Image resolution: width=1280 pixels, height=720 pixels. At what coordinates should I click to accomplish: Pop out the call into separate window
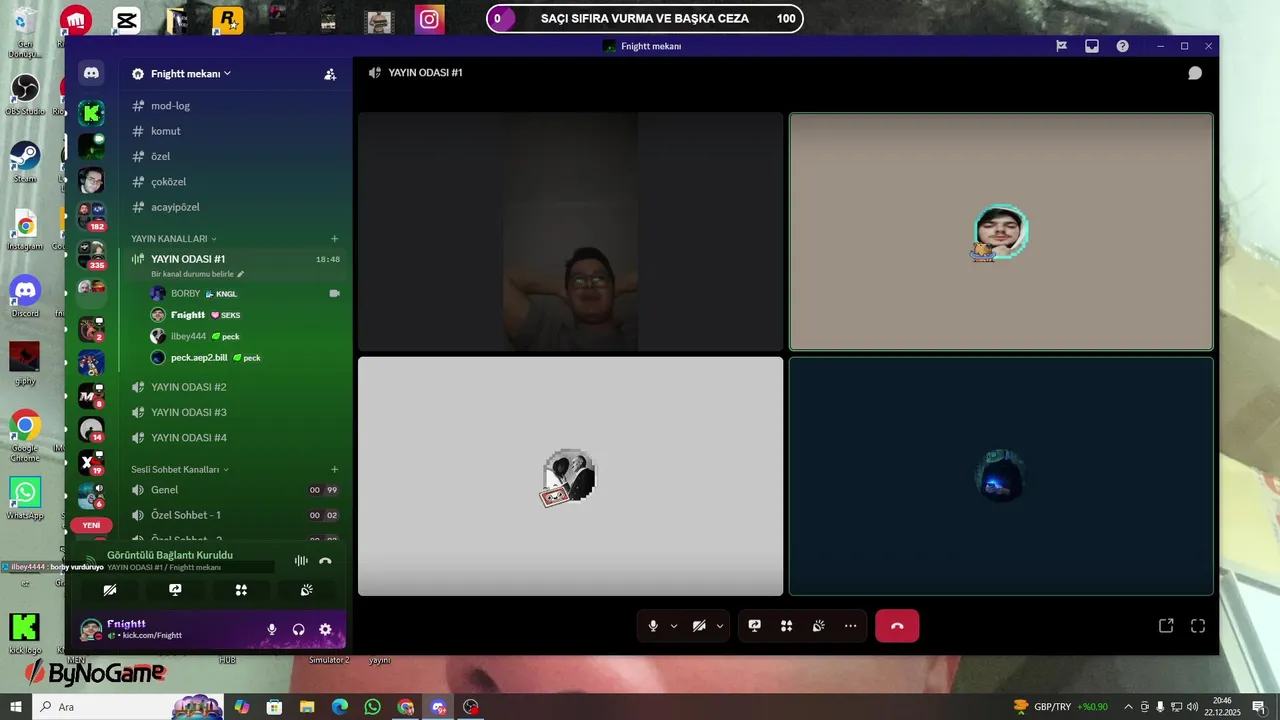tap(1166, 626)
